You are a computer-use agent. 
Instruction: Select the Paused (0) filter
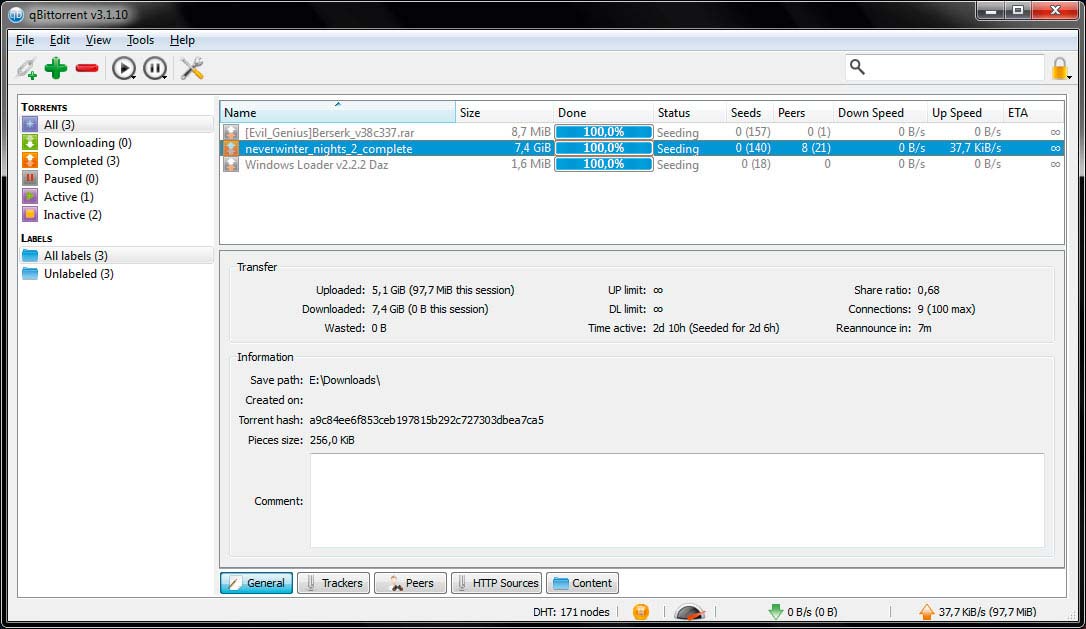(117, 179)
